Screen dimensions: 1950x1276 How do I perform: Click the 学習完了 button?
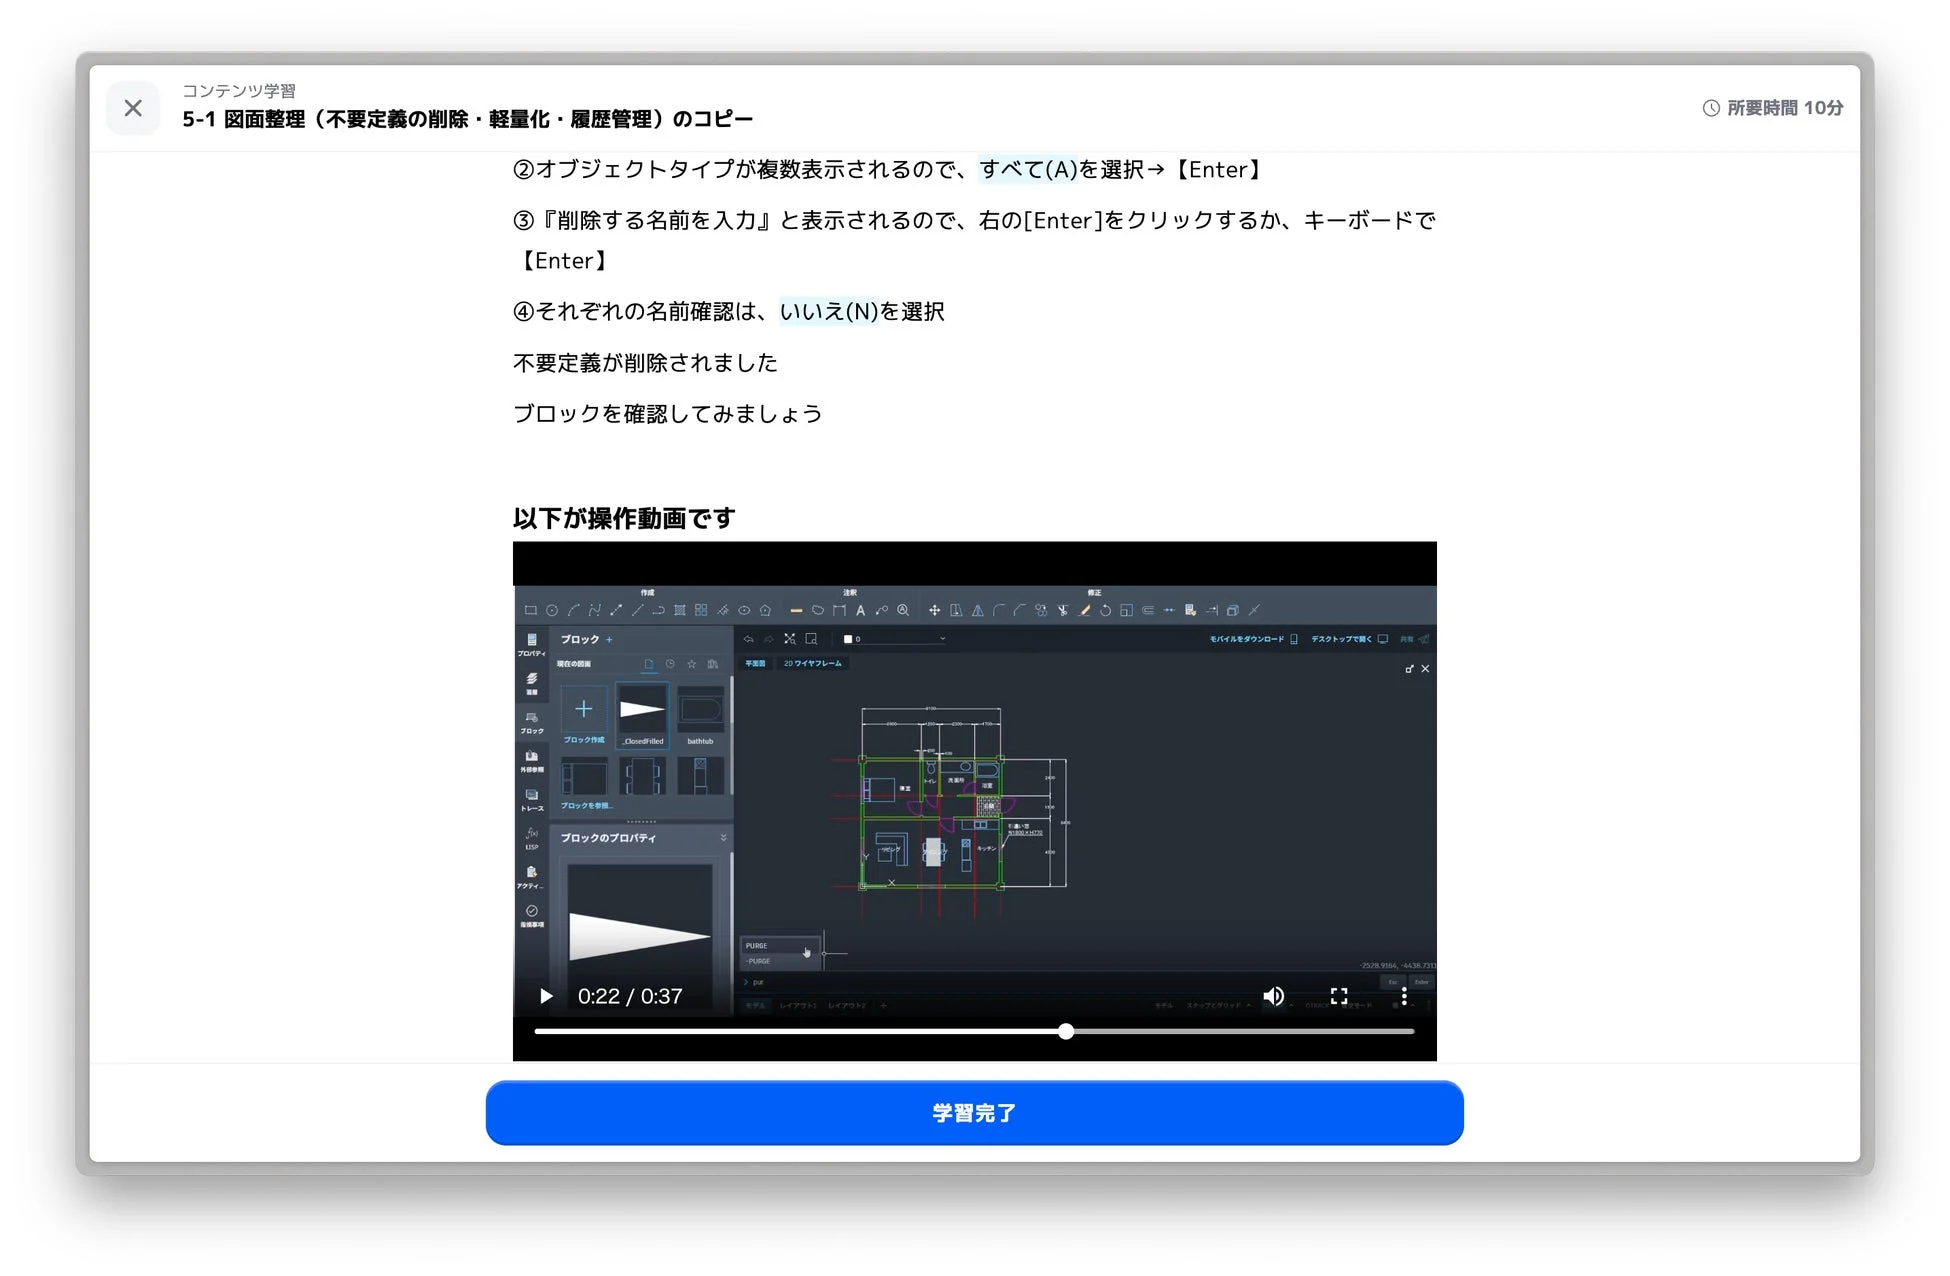(x=974, y=1113)
